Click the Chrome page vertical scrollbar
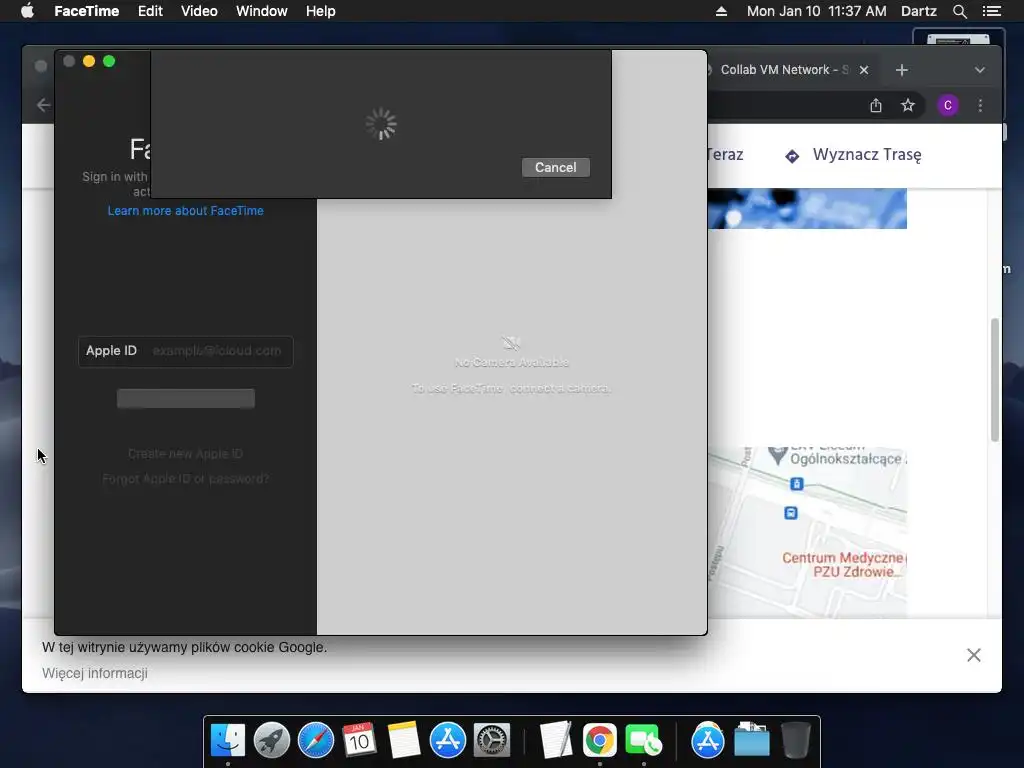1024x768 pixels. (x=995, y=380)
